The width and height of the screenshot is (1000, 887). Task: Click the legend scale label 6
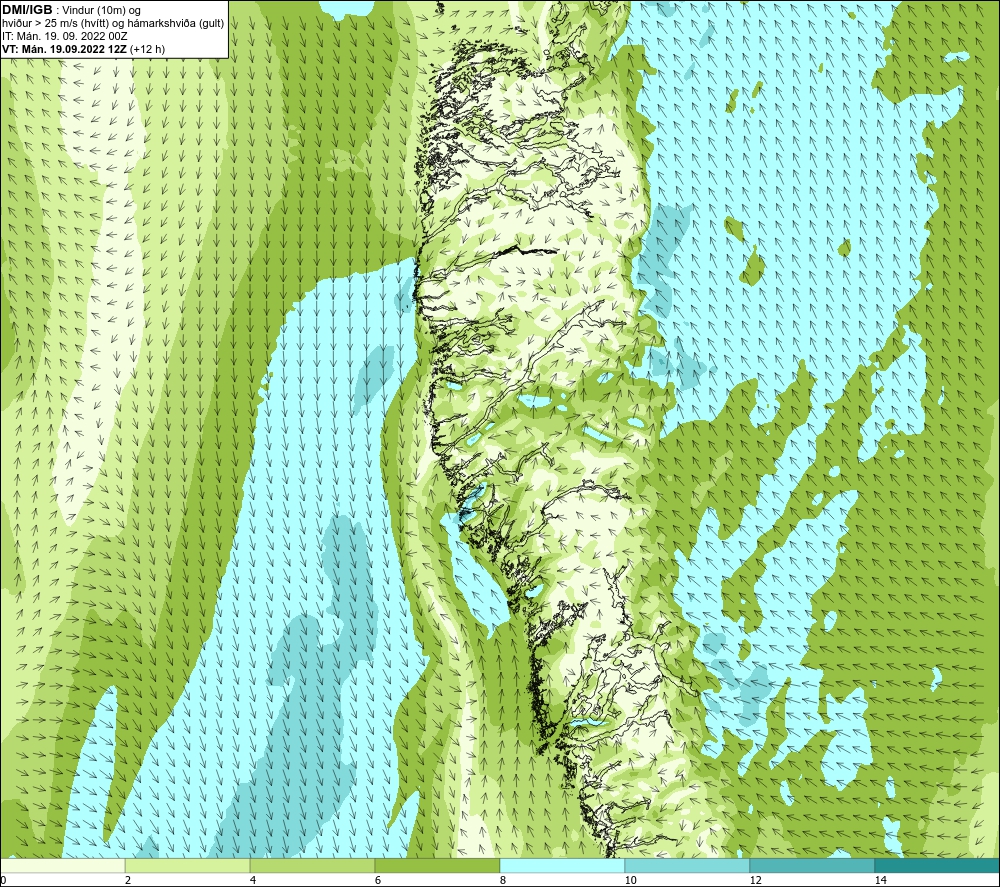click(x=378, y=880)
